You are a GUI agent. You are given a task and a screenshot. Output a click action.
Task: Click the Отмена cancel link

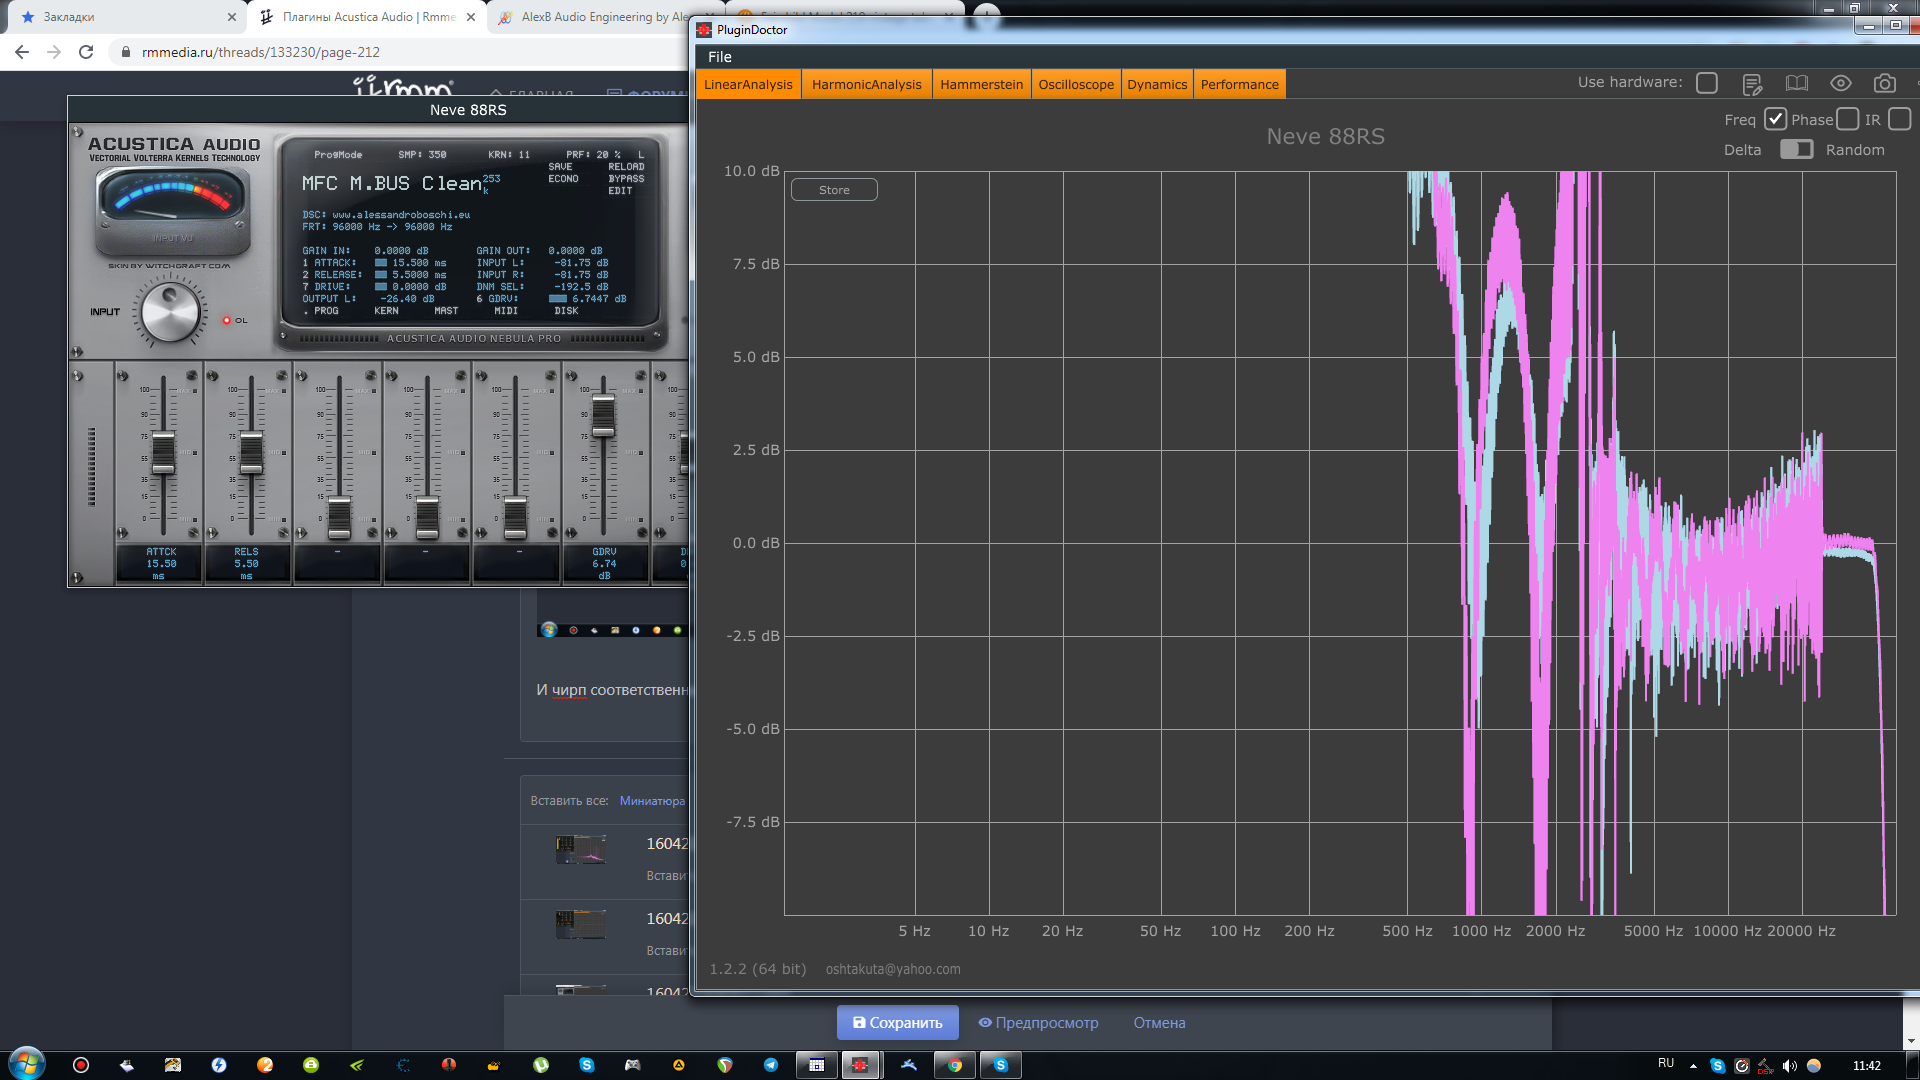(1159, 1023)
